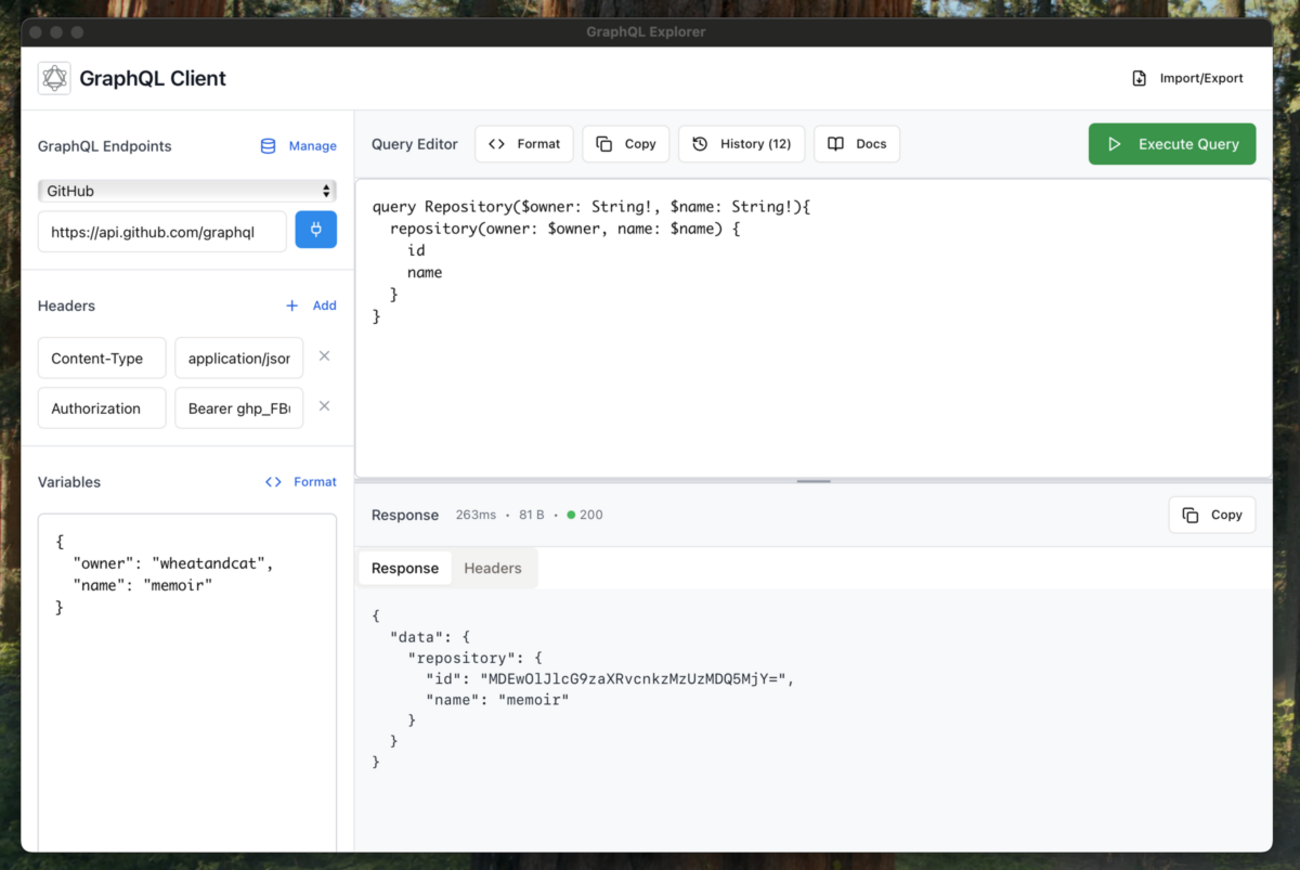The height and width of the screenshot is (870, 1300).
Task: Click the Format code-brackets icon in Query Editor
Action: 496,144
